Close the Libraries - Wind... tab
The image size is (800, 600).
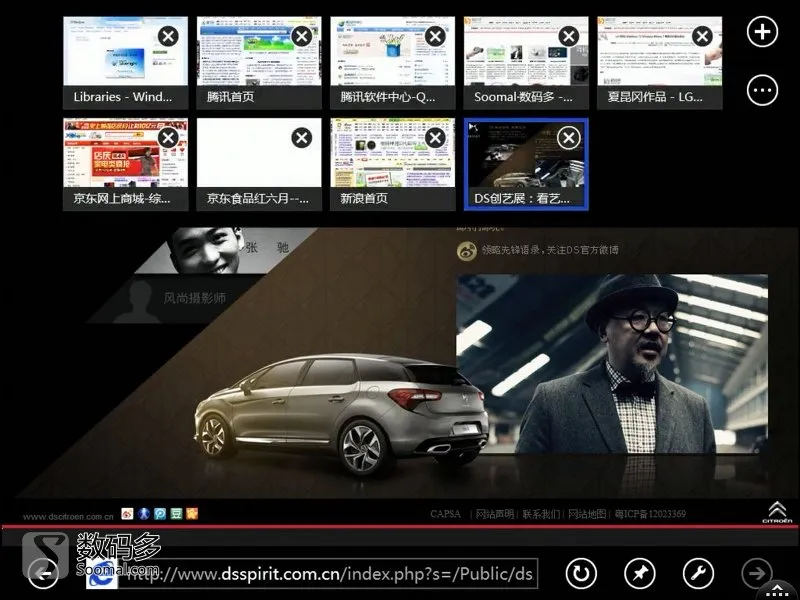[x=168, y=36]
